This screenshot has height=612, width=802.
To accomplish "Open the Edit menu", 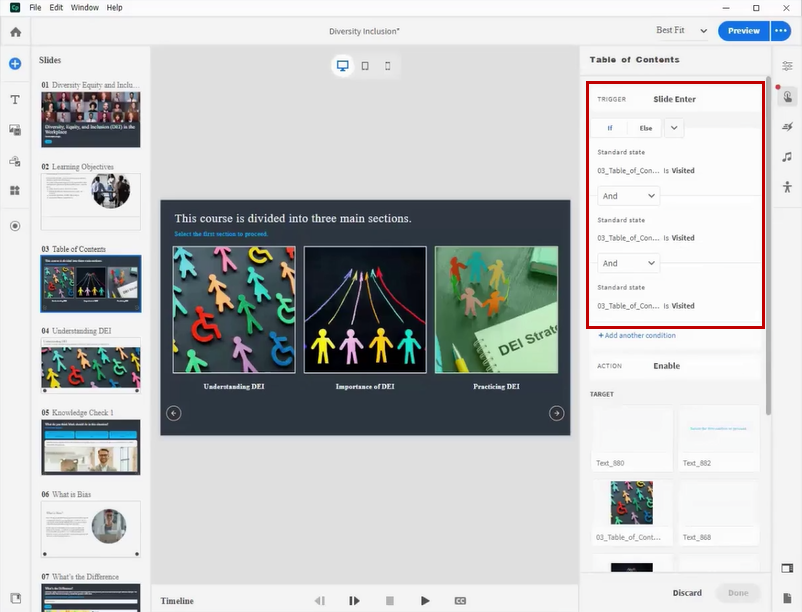I will 56,7.
